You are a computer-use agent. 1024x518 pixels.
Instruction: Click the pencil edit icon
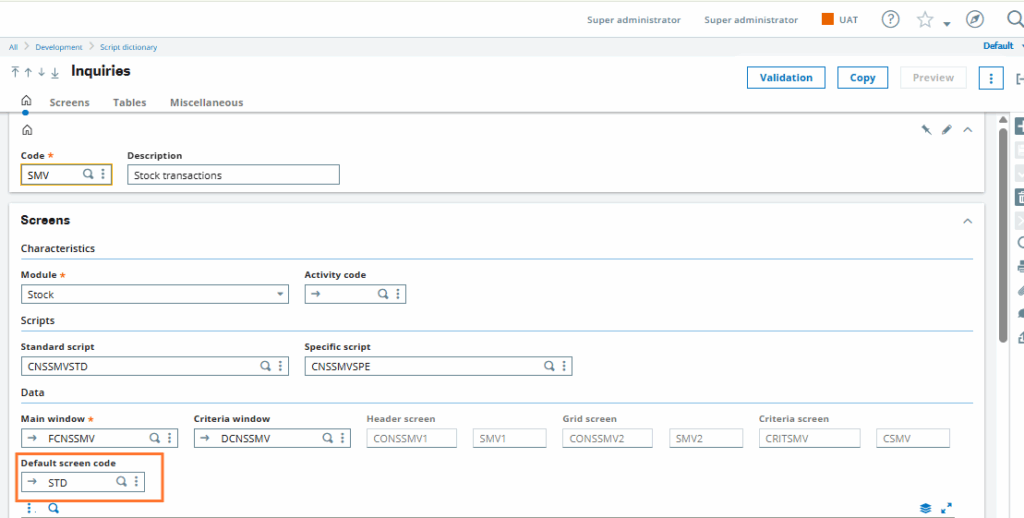[946, 130]
